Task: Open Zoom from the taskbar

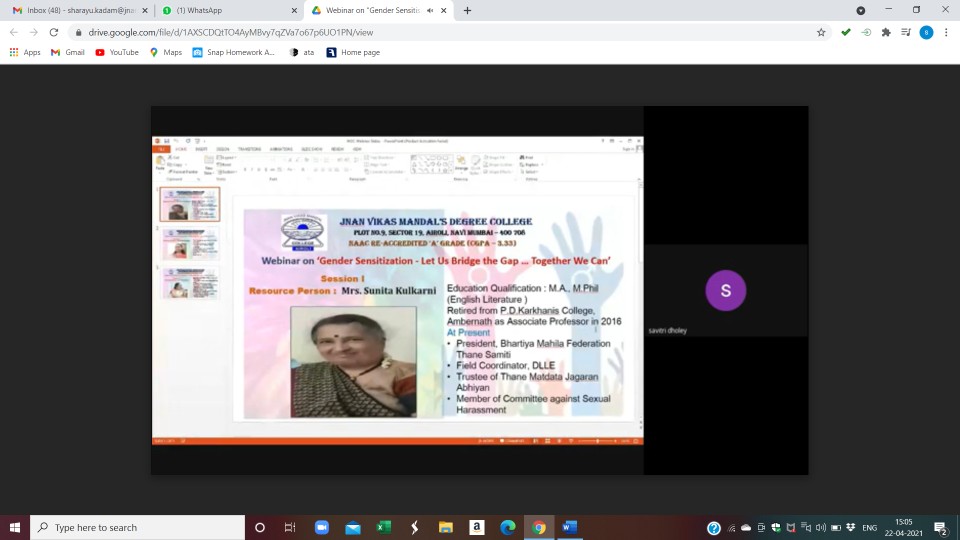Action: point(321,527)
